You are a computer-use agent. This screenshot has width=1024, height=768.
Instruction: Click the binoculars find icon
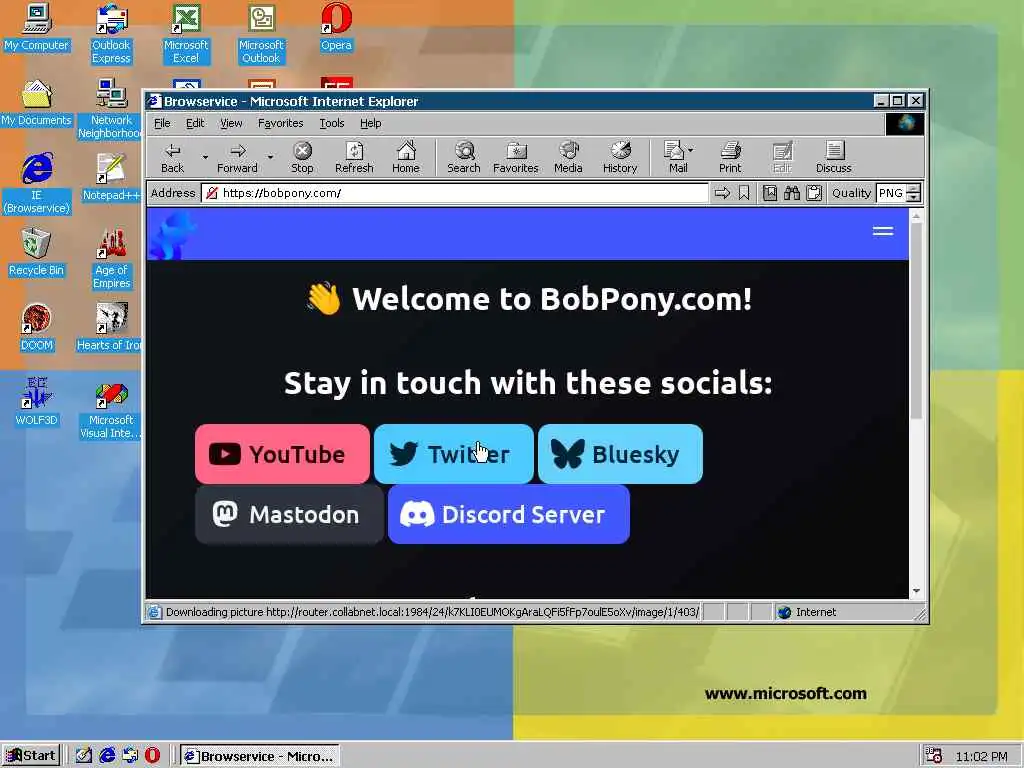[792, 193]
